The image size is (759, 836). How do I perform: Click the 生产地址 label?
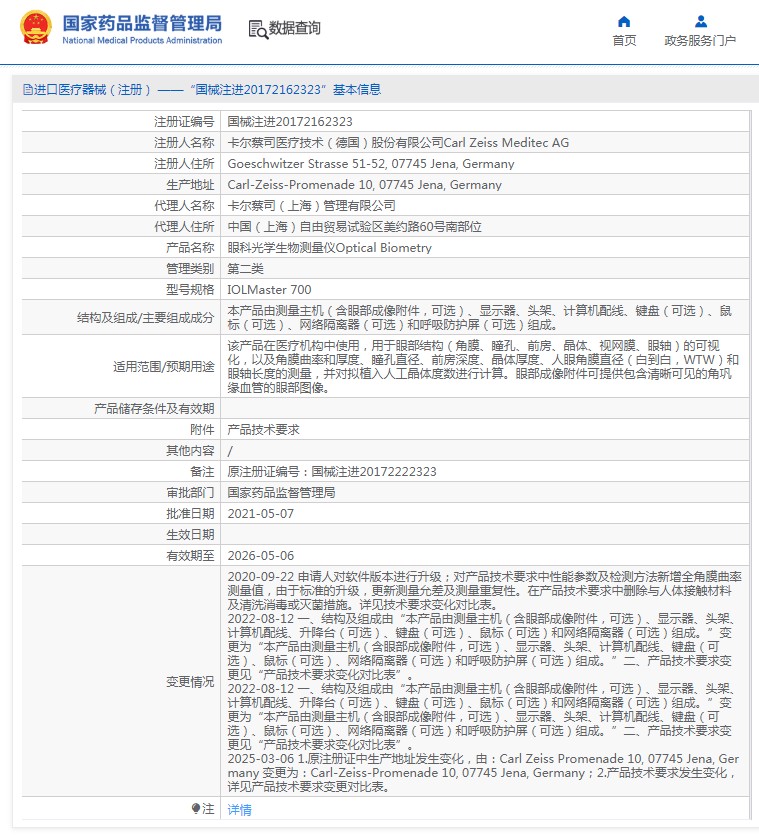[x=190, y=185]
